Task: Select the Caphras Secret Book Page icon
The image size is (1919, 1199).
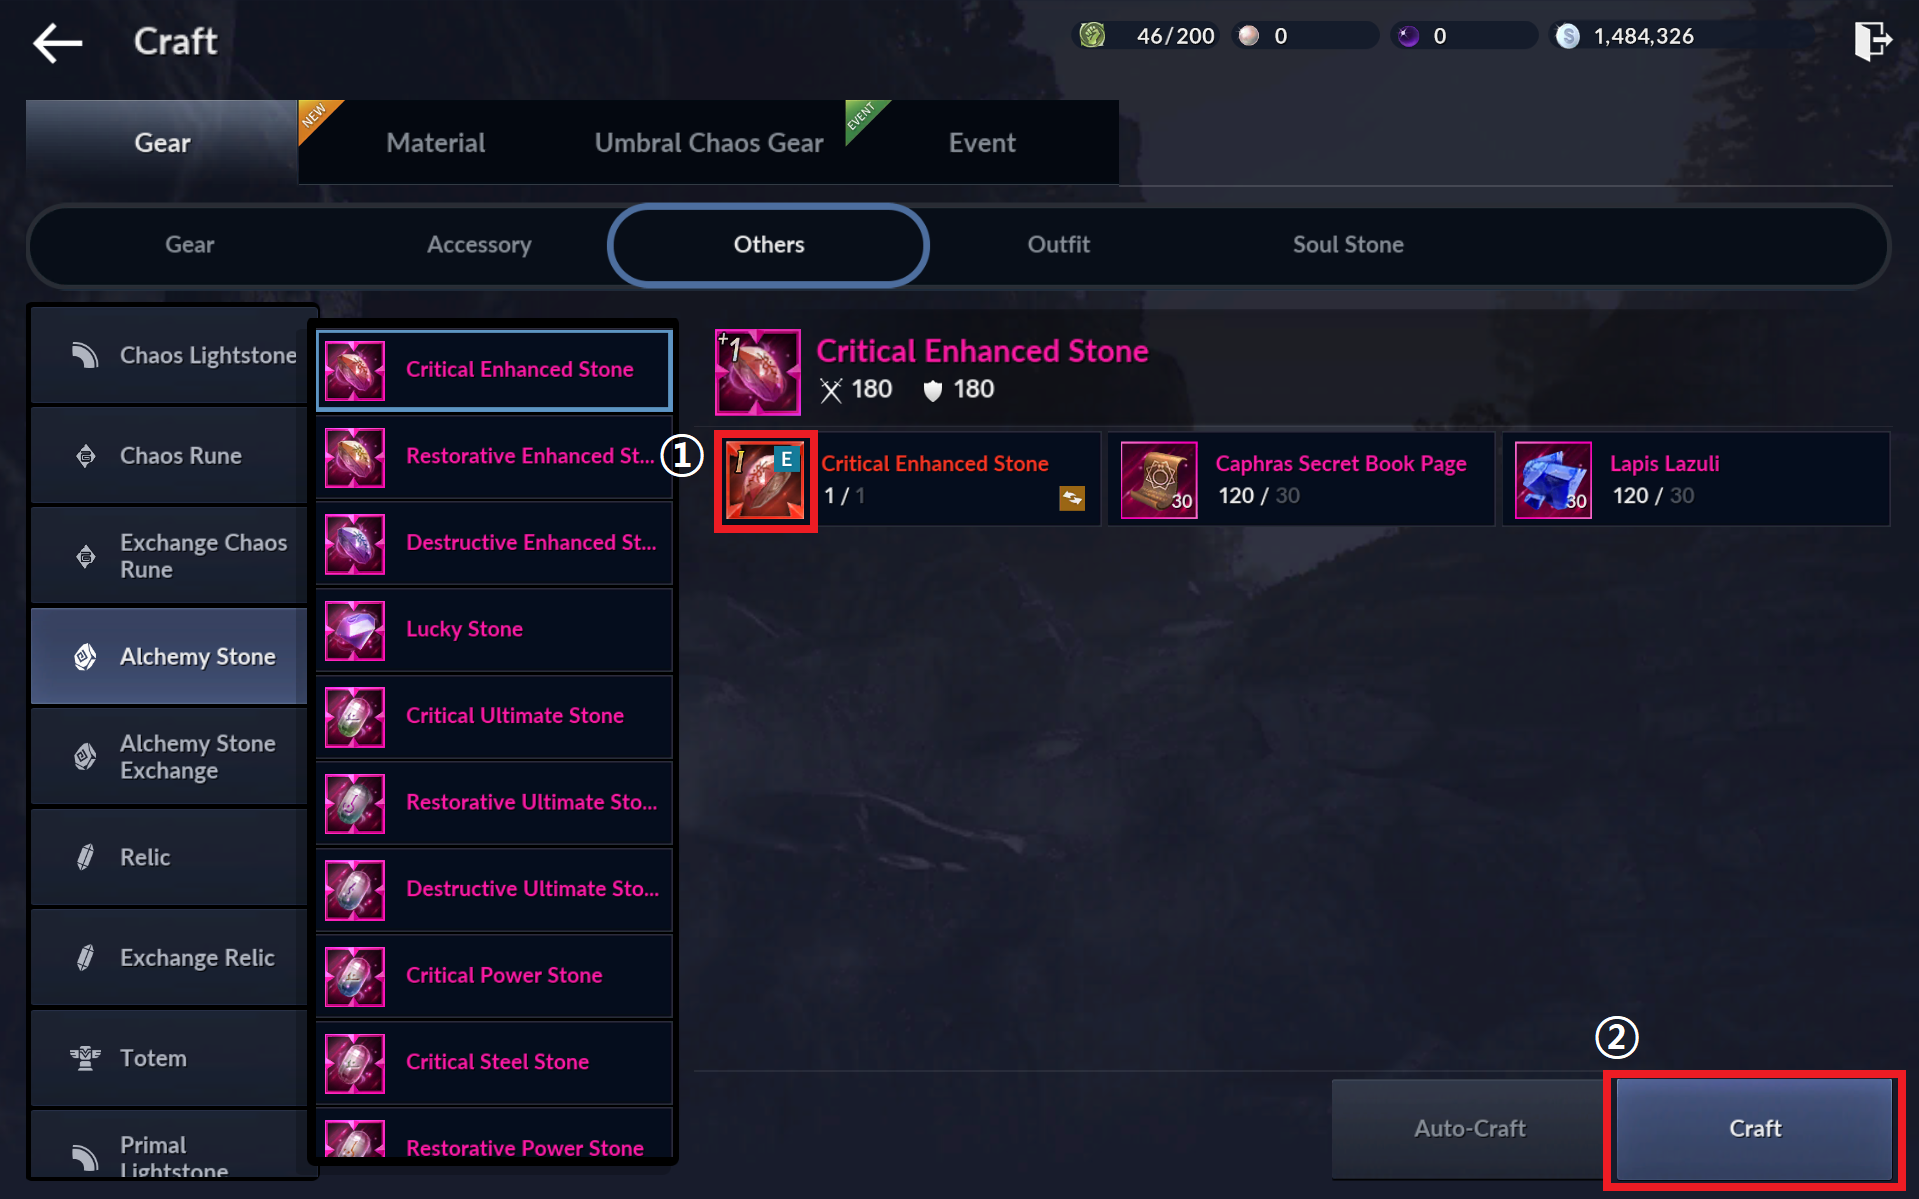Action: pyautogui.click(x=1159, y=480)
